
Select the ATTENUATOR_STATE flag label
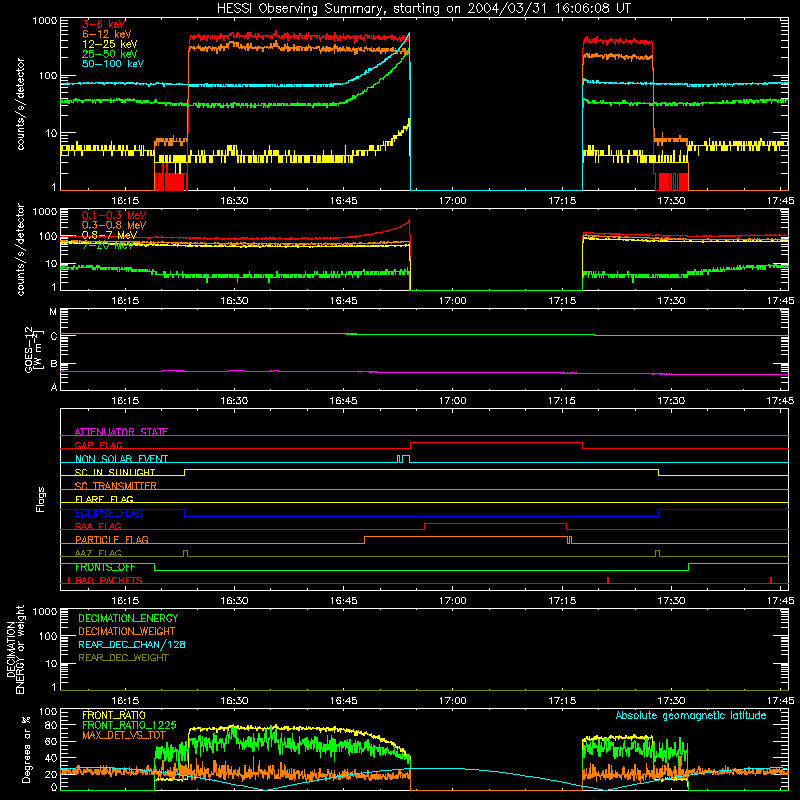point(121,432)
